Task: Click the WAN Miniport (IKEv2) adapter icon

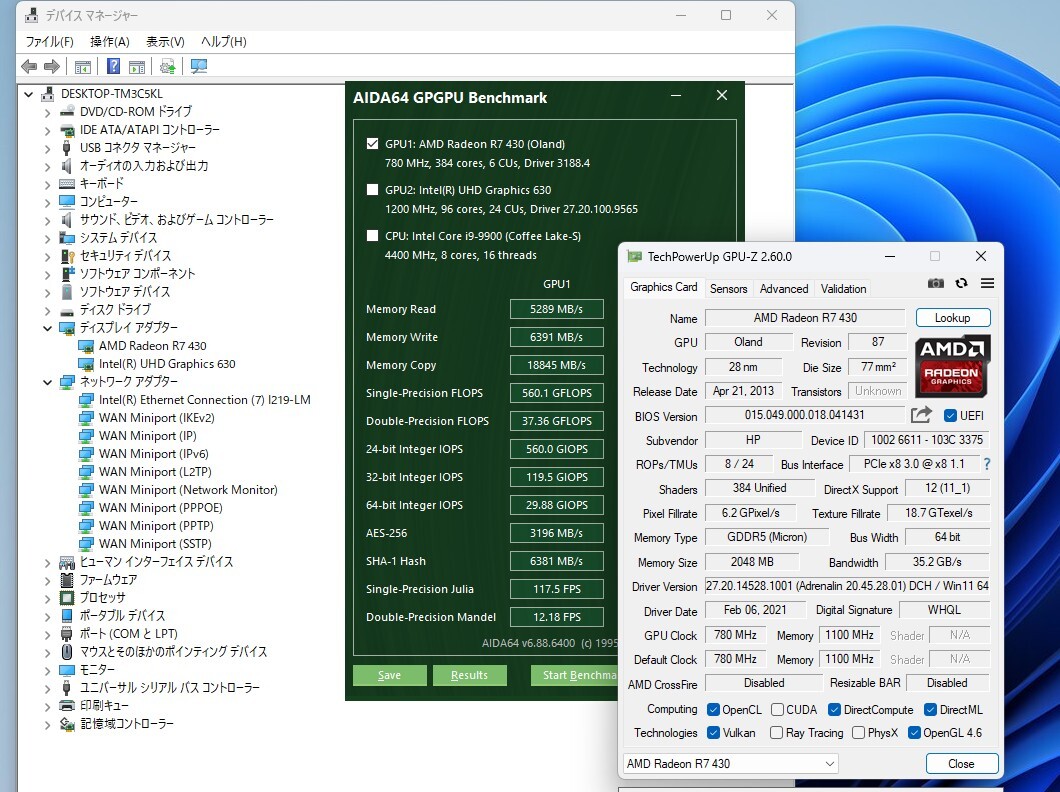Action: [86, 418]
